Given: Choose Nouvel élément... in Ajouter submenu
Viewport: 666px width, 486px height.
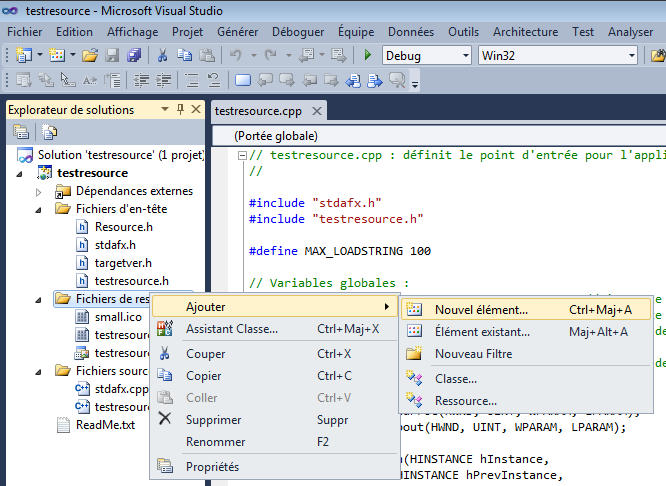Looking at the screenshot, I should coord(525,310).
